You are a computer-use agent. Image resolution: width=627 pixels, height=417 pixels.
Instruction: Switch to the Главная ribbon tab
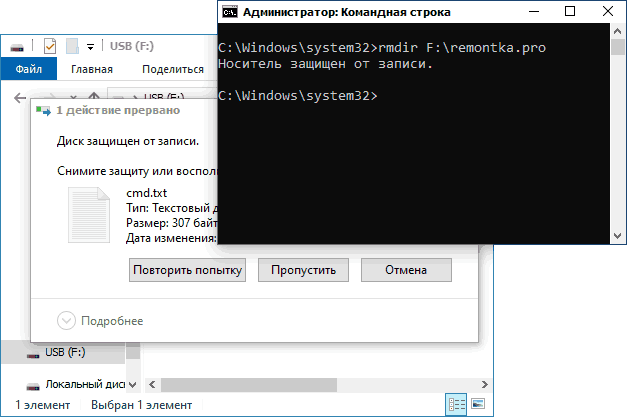tap(92, 69)
